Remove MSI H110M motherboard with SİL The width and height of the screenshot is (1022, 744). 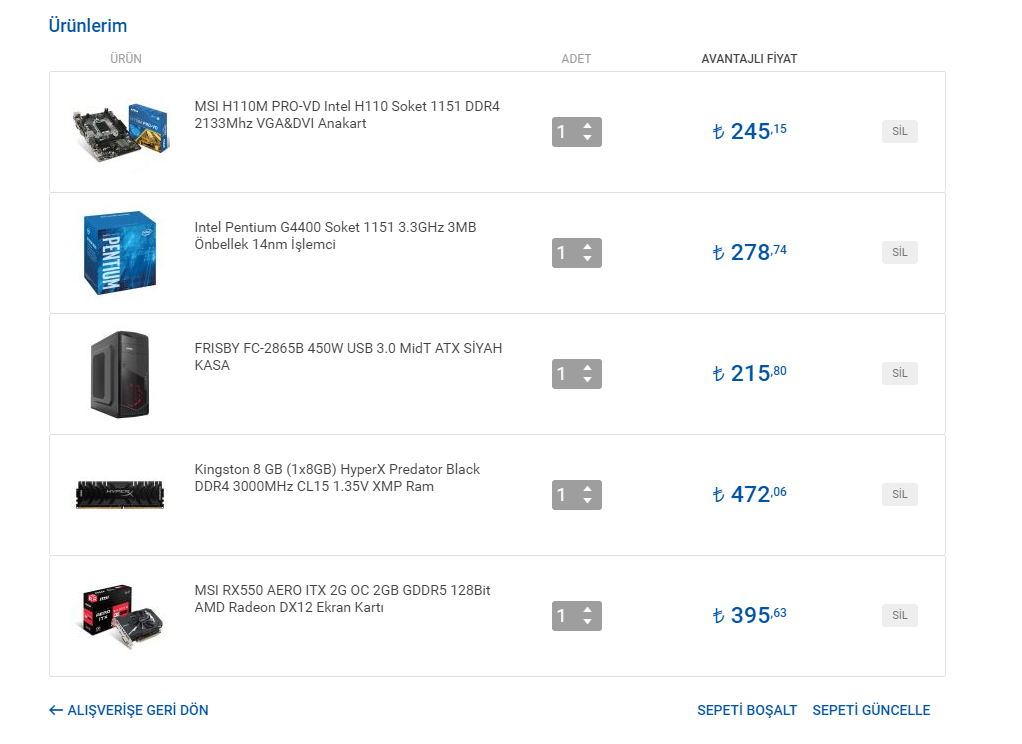click(899, 131)
